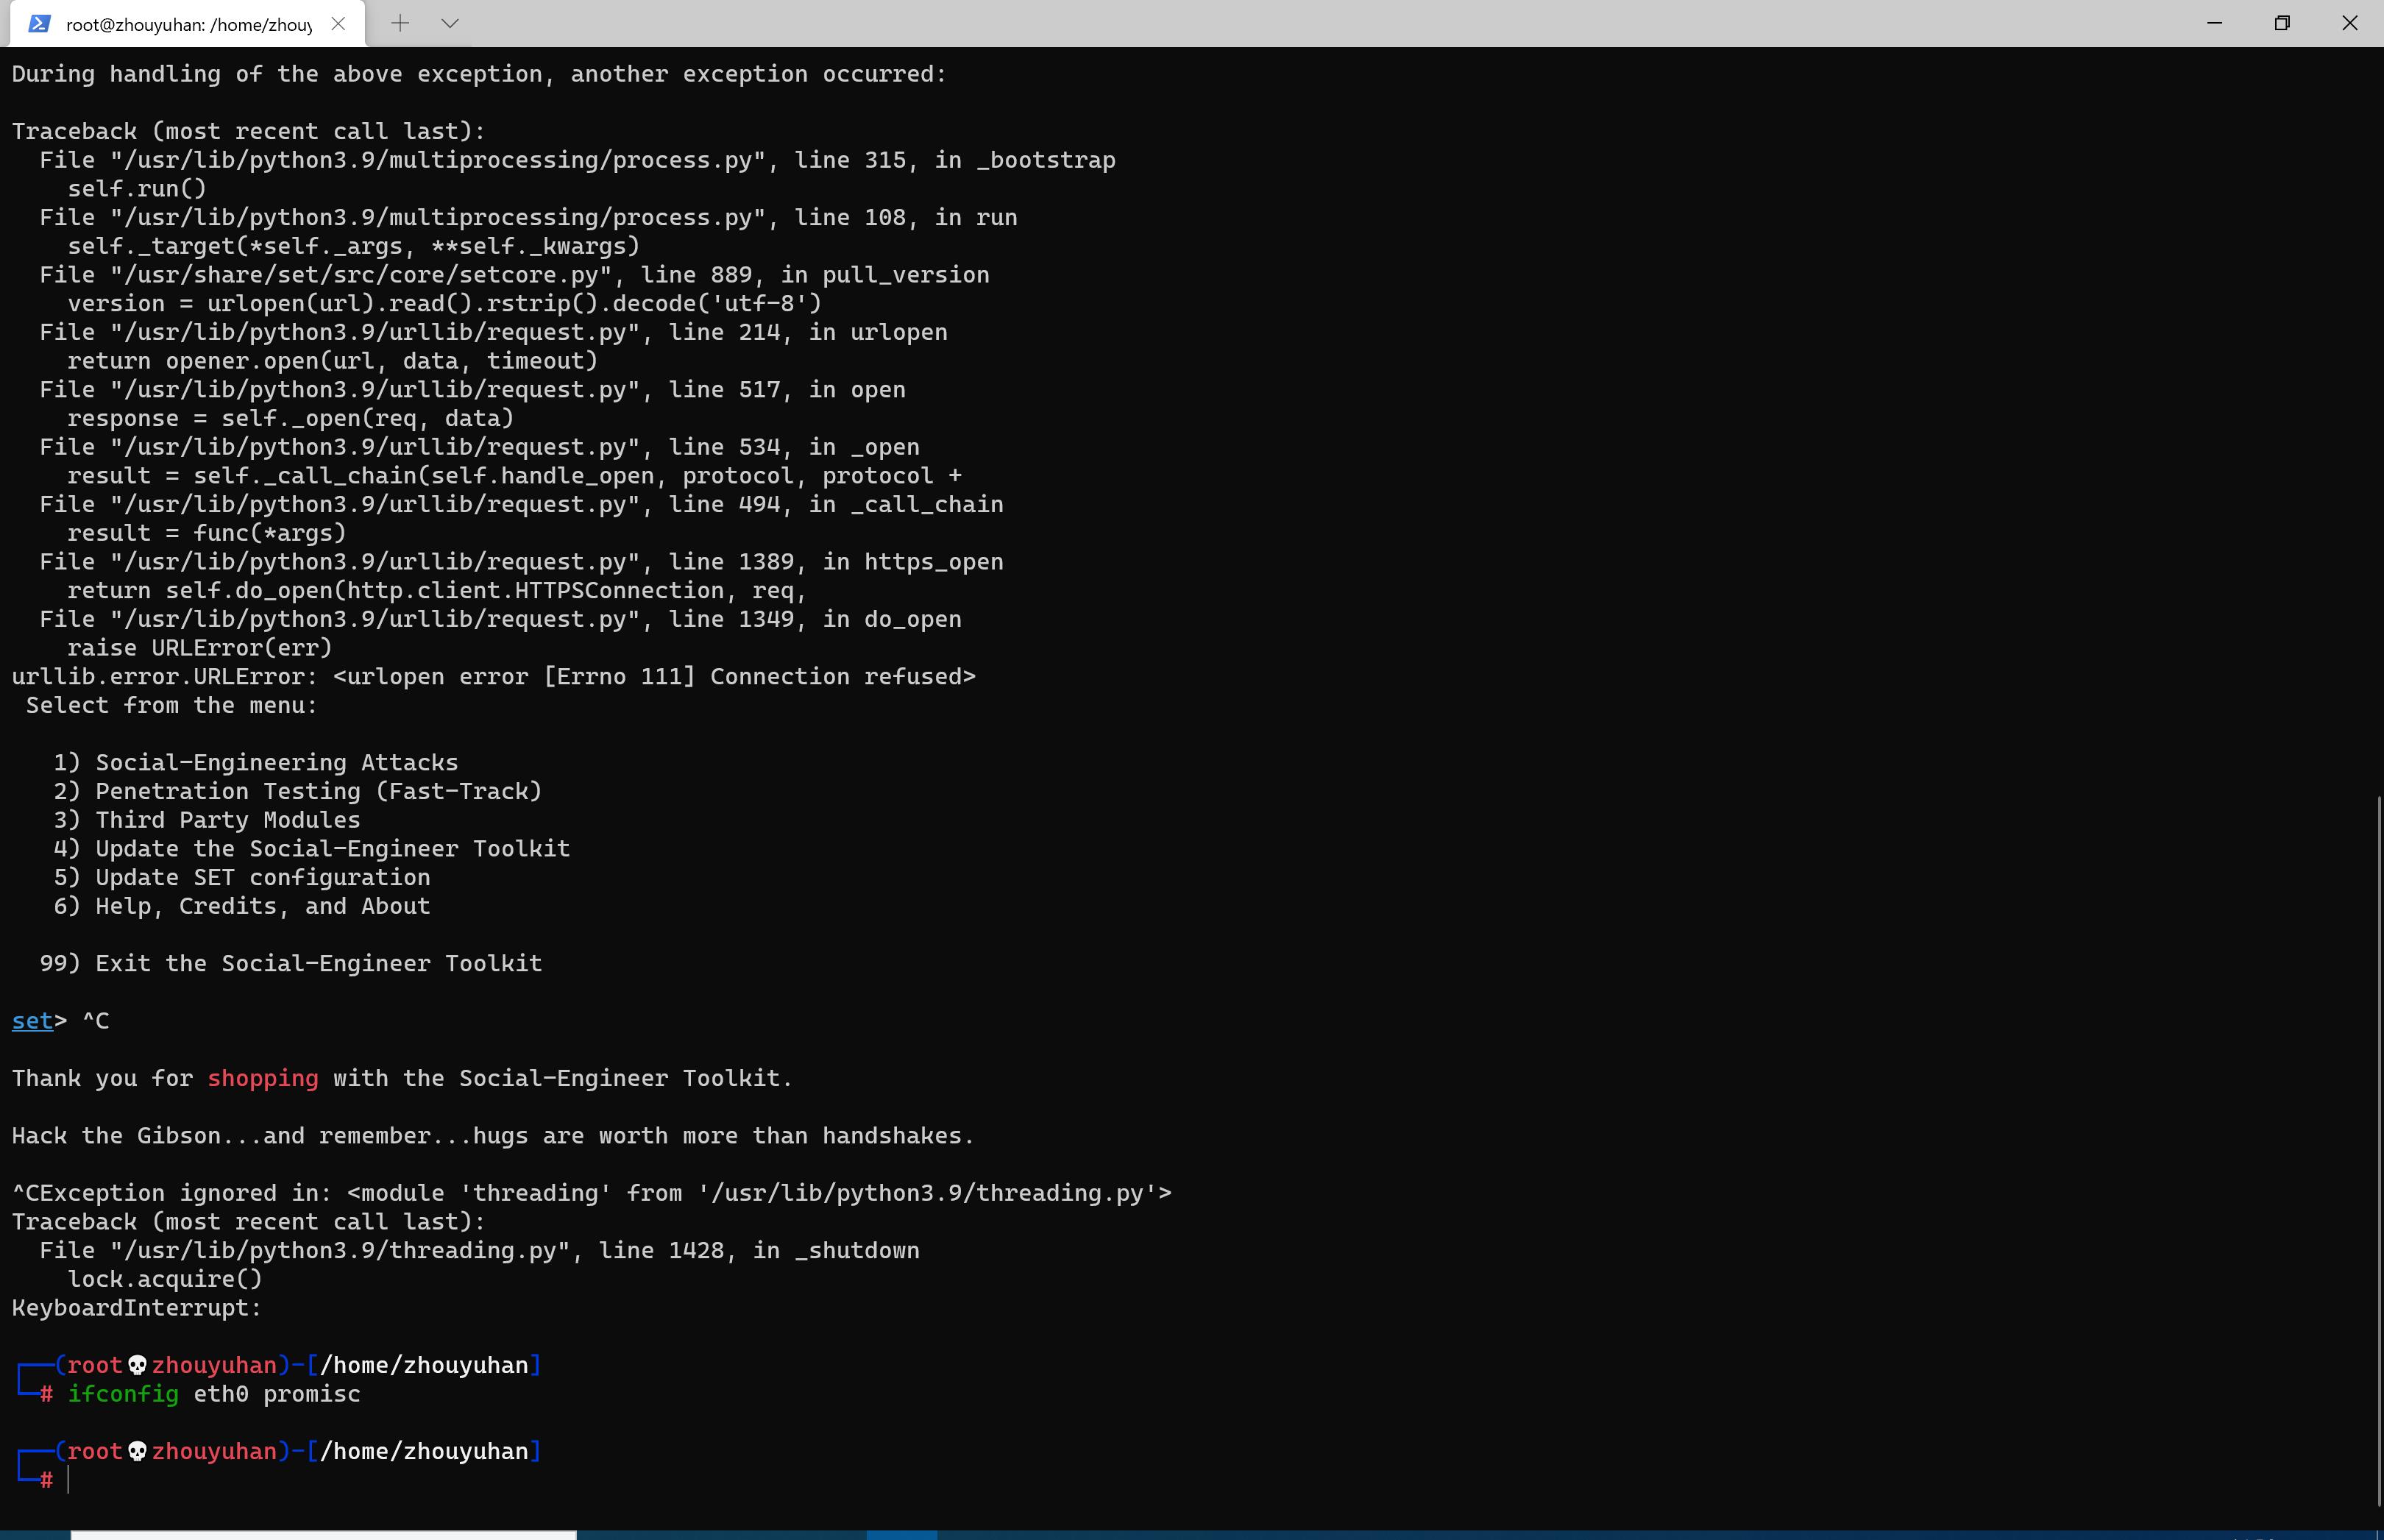Click the 'lock.acquire()' line

pyautogui.click(x=165, y=1279)
